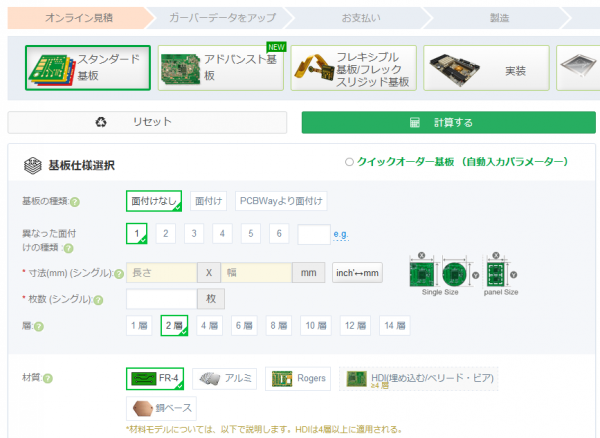Click the help icon beside 層 label

pyautogui.click(x=39, y=326)
